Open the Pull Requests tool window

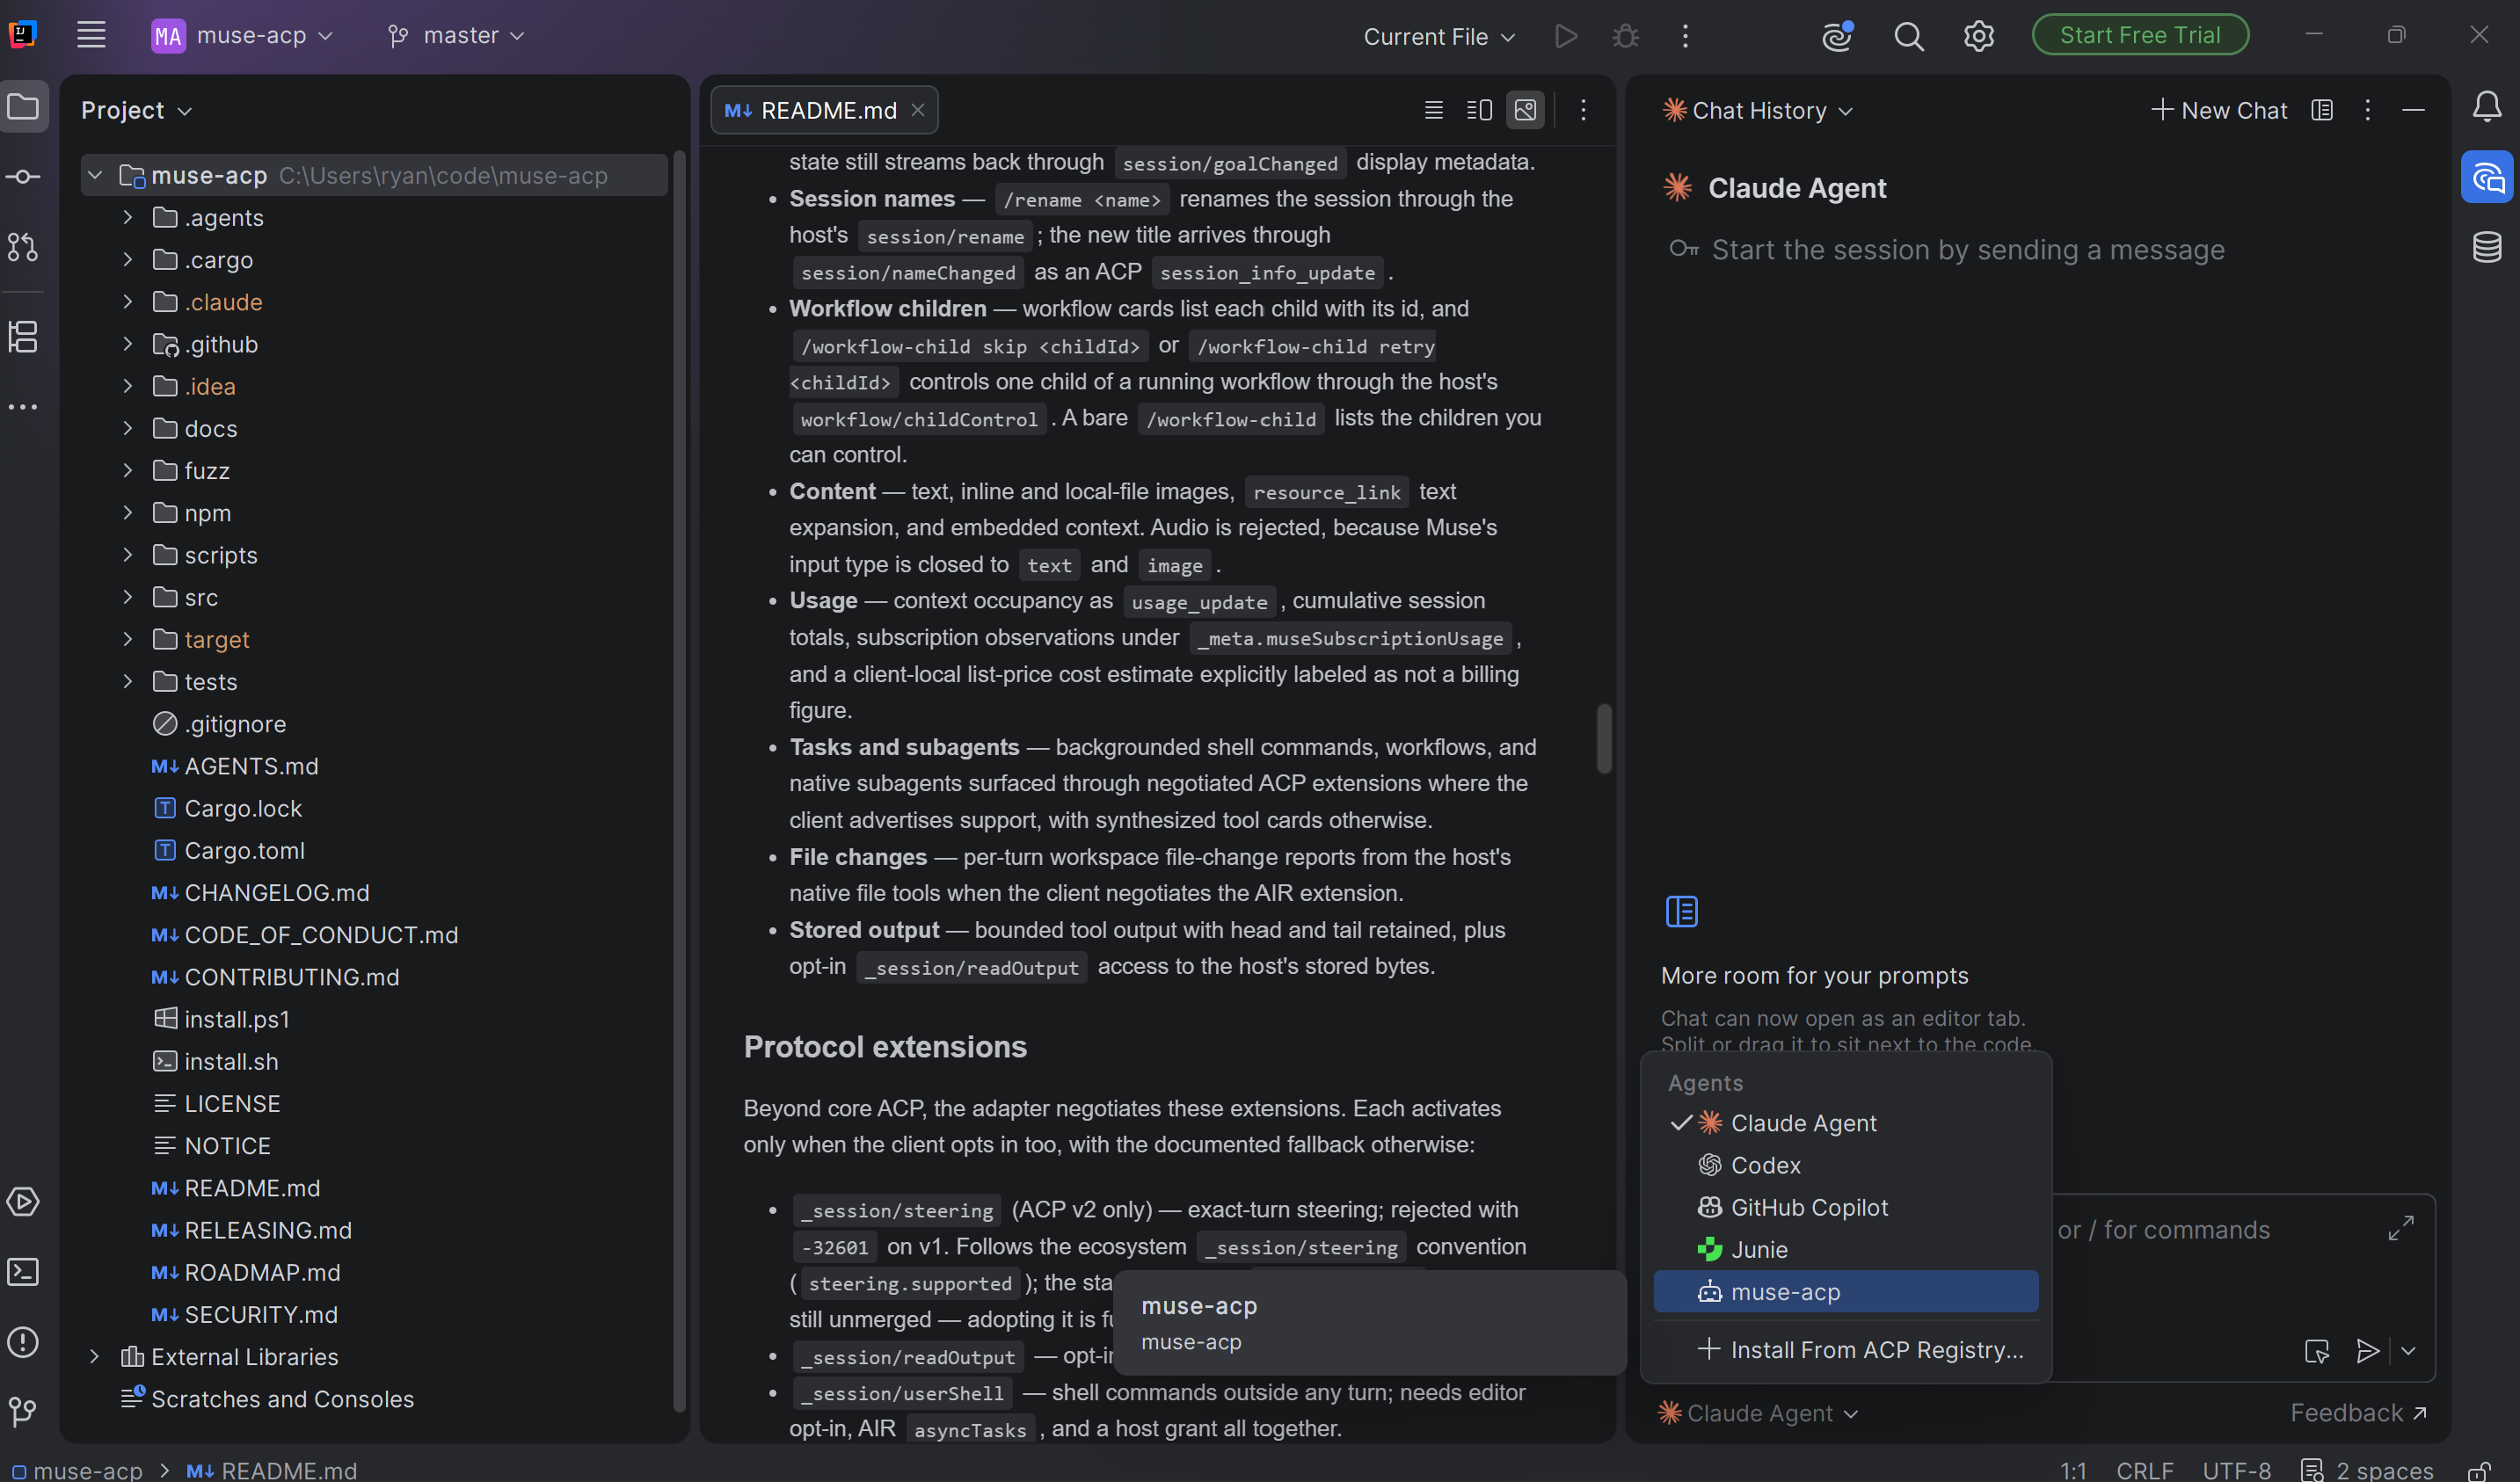tap(24, 247)
